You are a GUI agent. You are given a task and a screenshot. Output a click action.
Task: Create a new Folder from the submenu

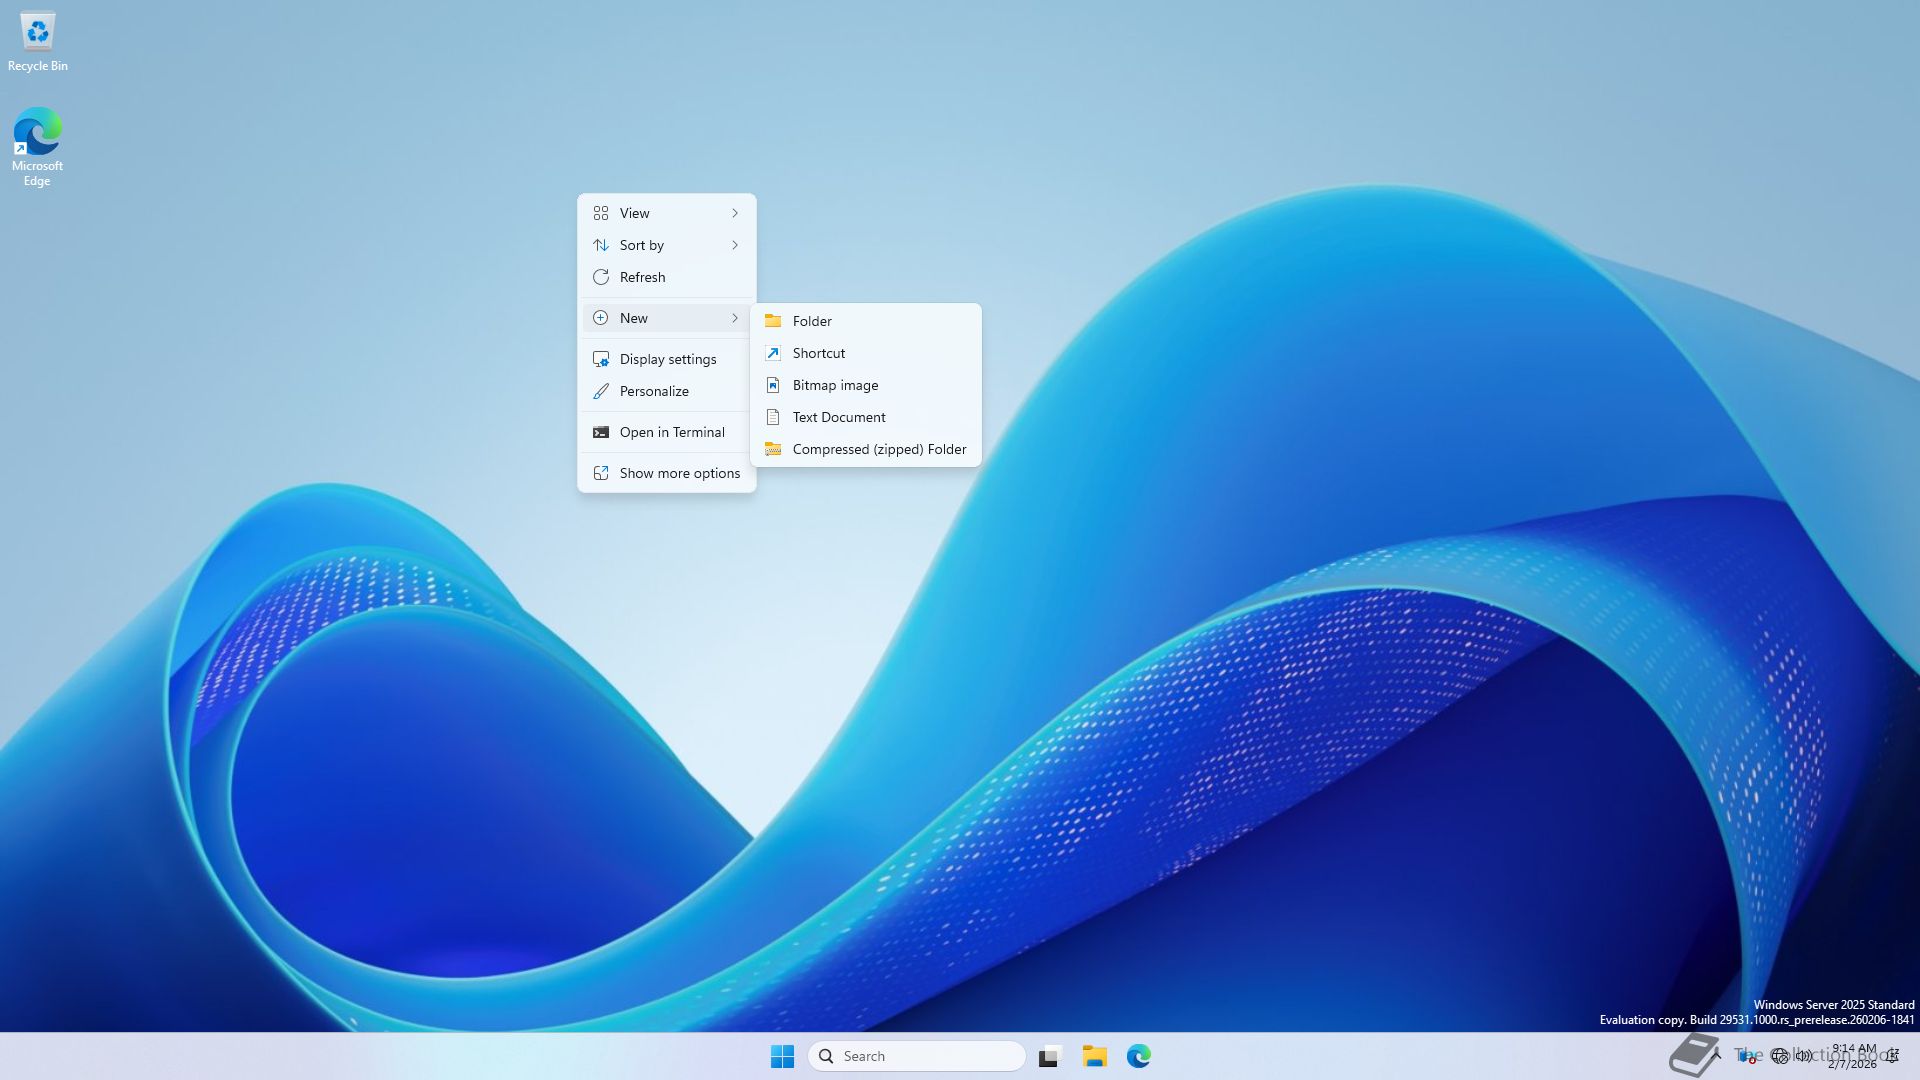click(x=811, y=321)
